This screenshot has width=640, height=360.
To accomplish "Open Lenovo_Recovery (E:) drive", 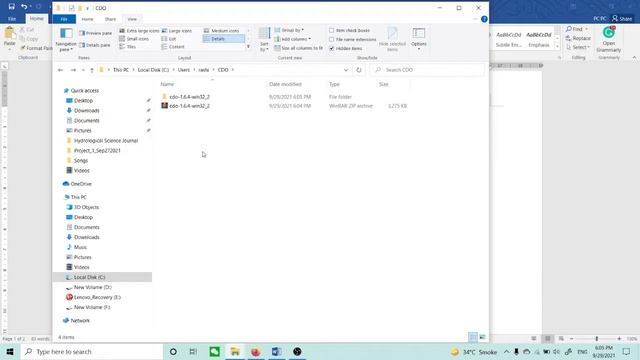I will [x=97, y=297].
